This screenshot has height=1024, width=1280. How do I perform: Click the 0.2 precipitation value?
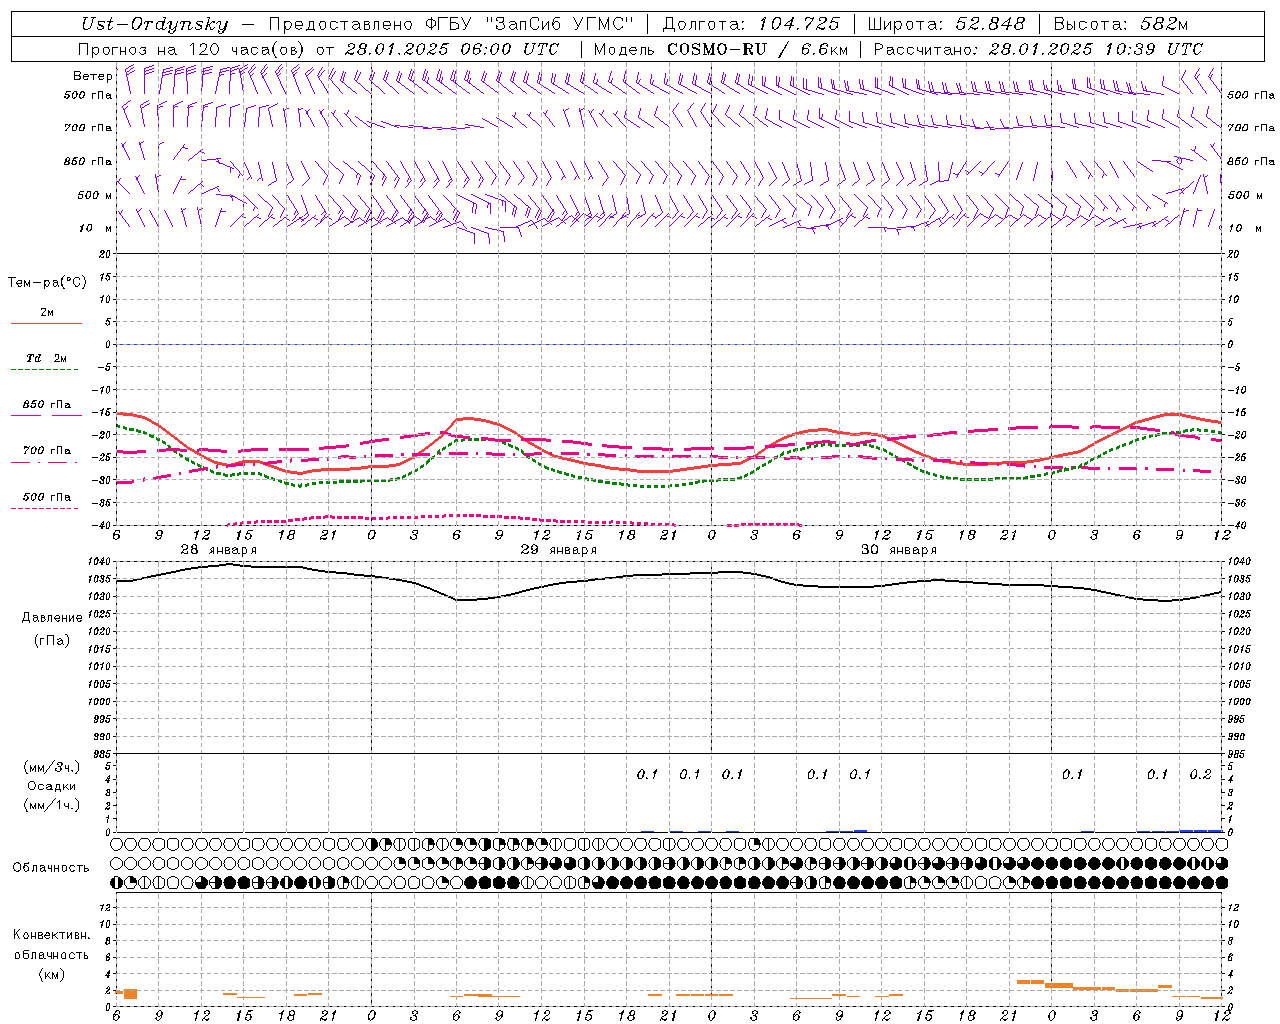click(x=1200, y=774)
